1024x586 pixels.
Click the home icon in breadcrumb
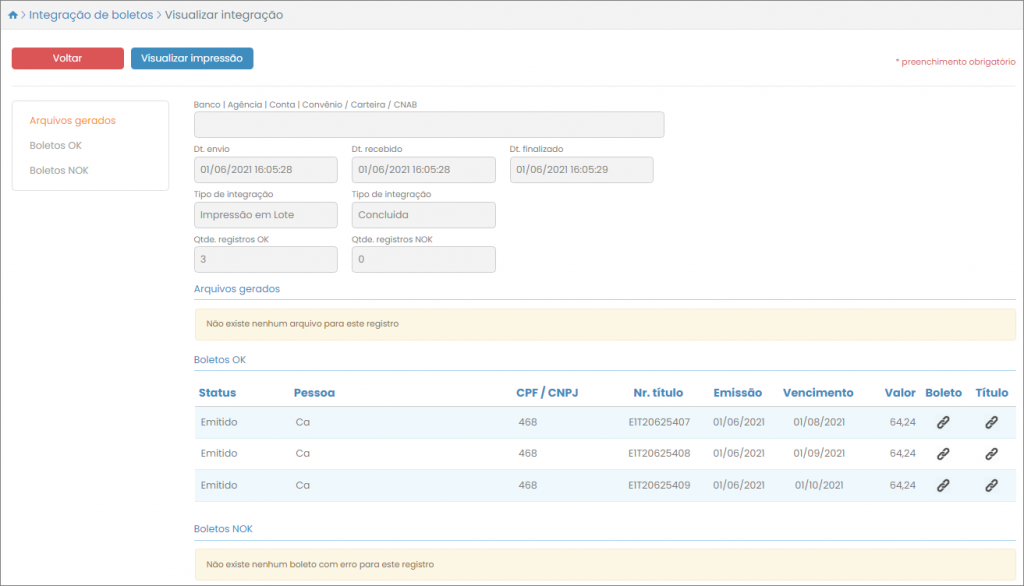coord(12,16)
